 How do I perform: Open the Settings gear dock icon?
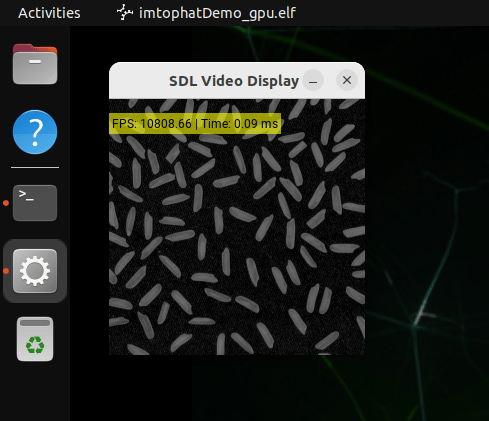click(x=35, y=271)
